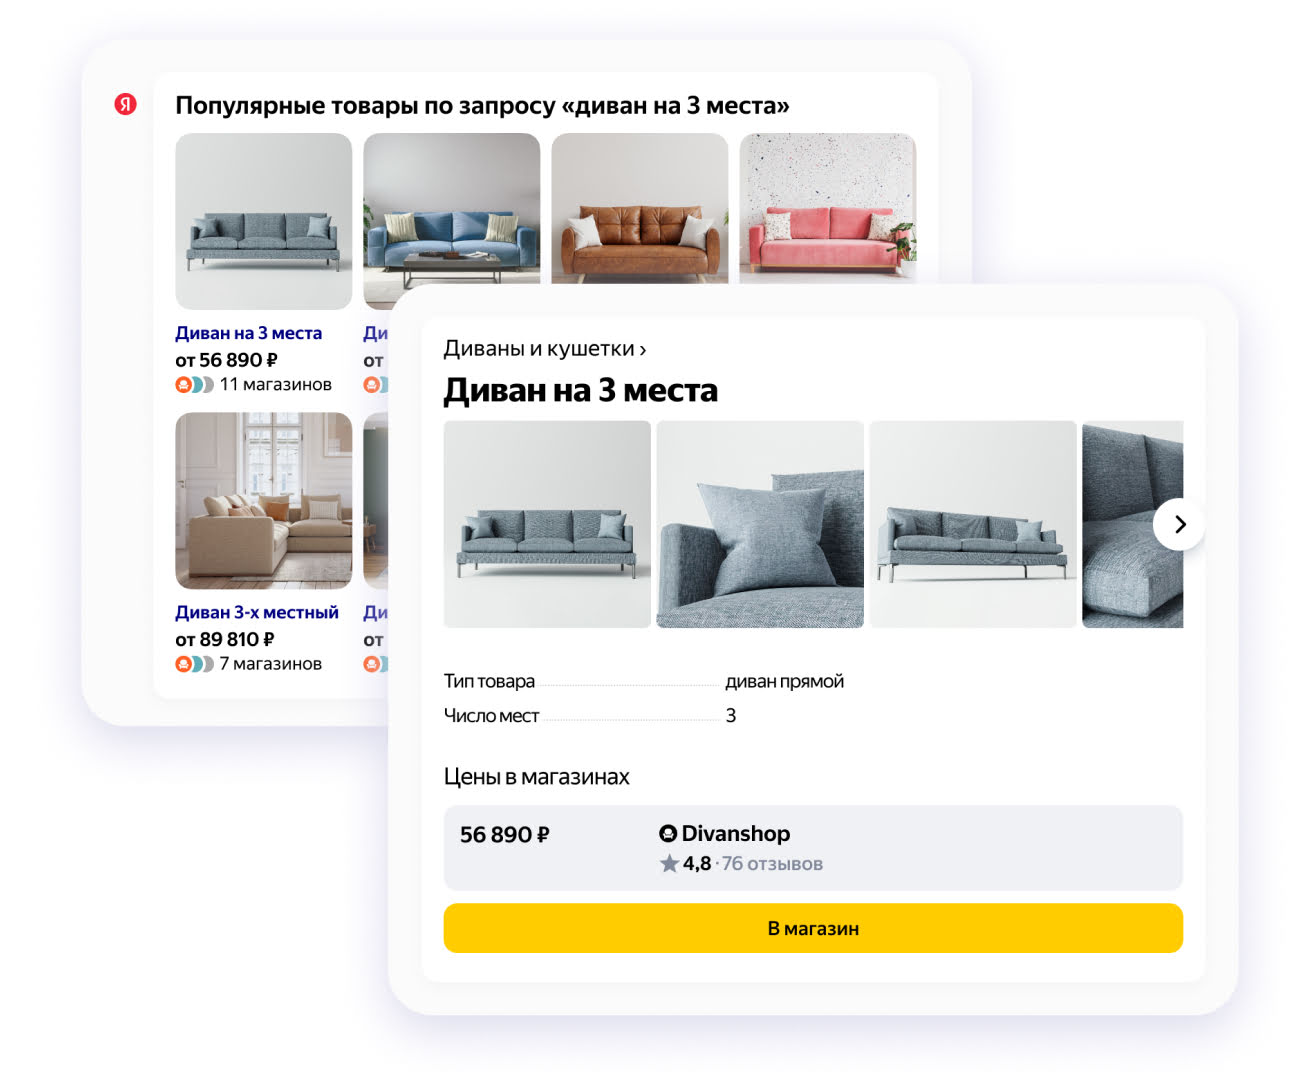Open the first front-view sofa gallery photo
This screenshot has width=1294, height=1082.
tap(547, 524)
